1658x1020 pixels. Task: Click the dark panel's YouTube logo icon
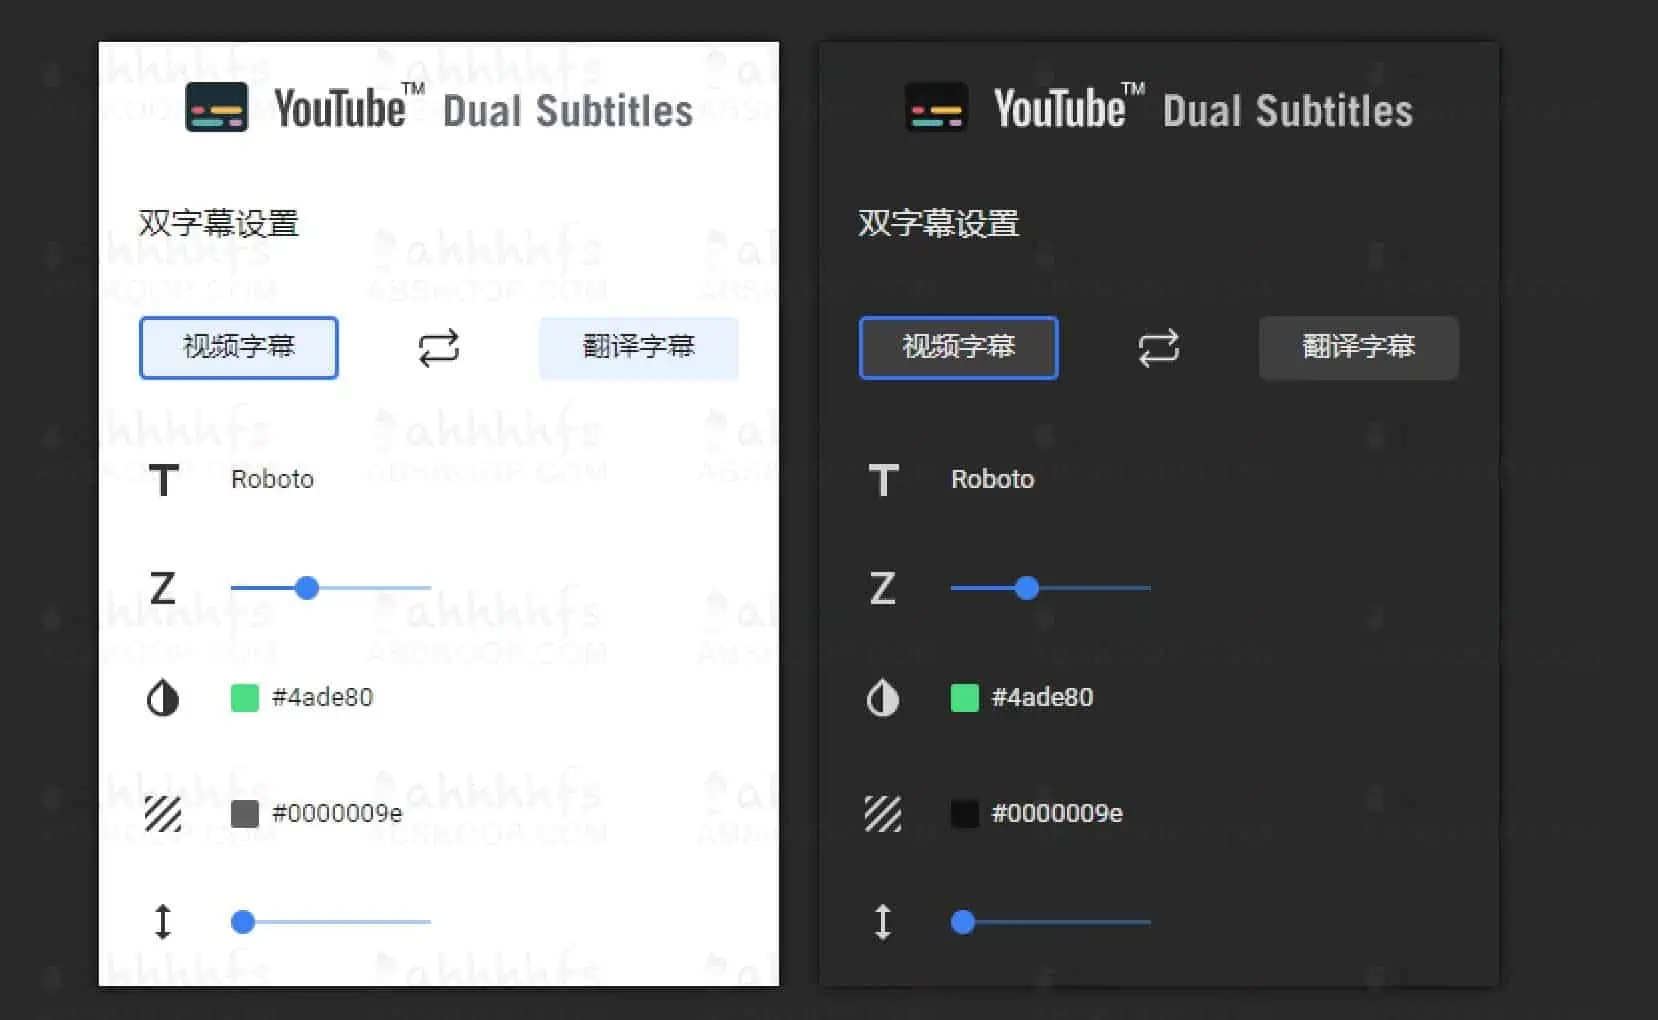click(935, 106)
